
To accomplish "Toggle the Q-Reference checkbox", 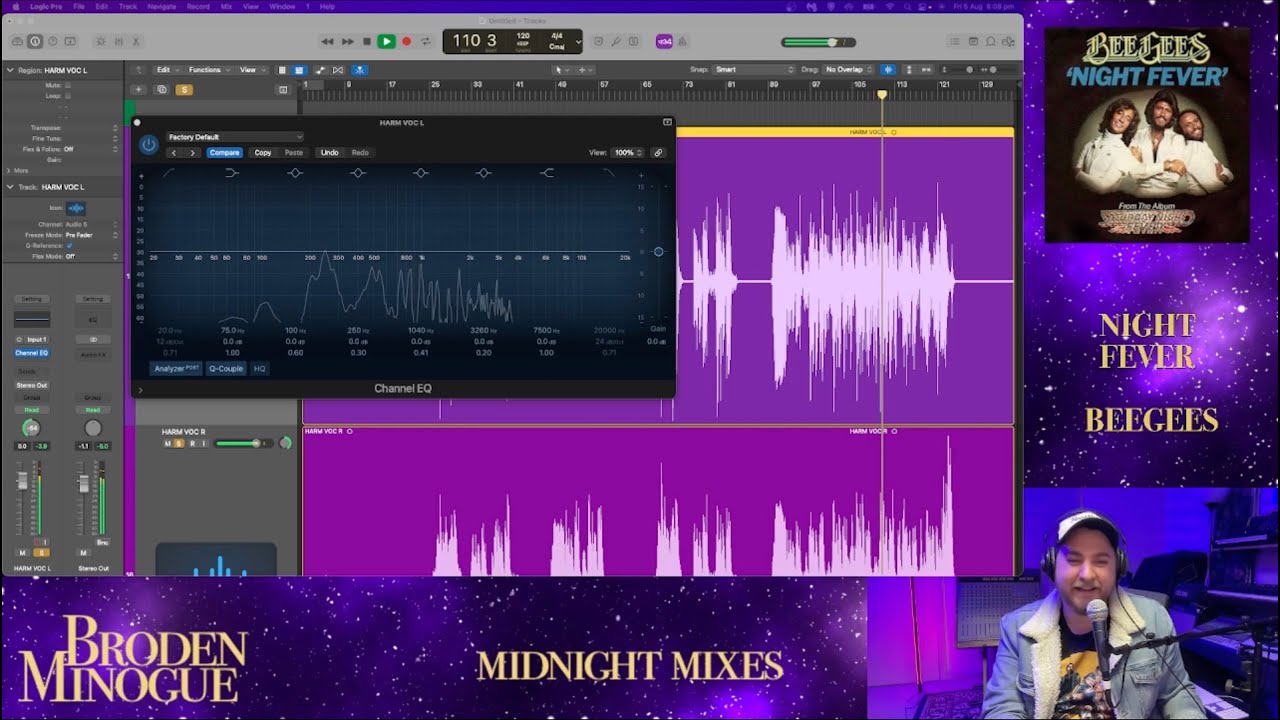I will (x=68, y=246).
